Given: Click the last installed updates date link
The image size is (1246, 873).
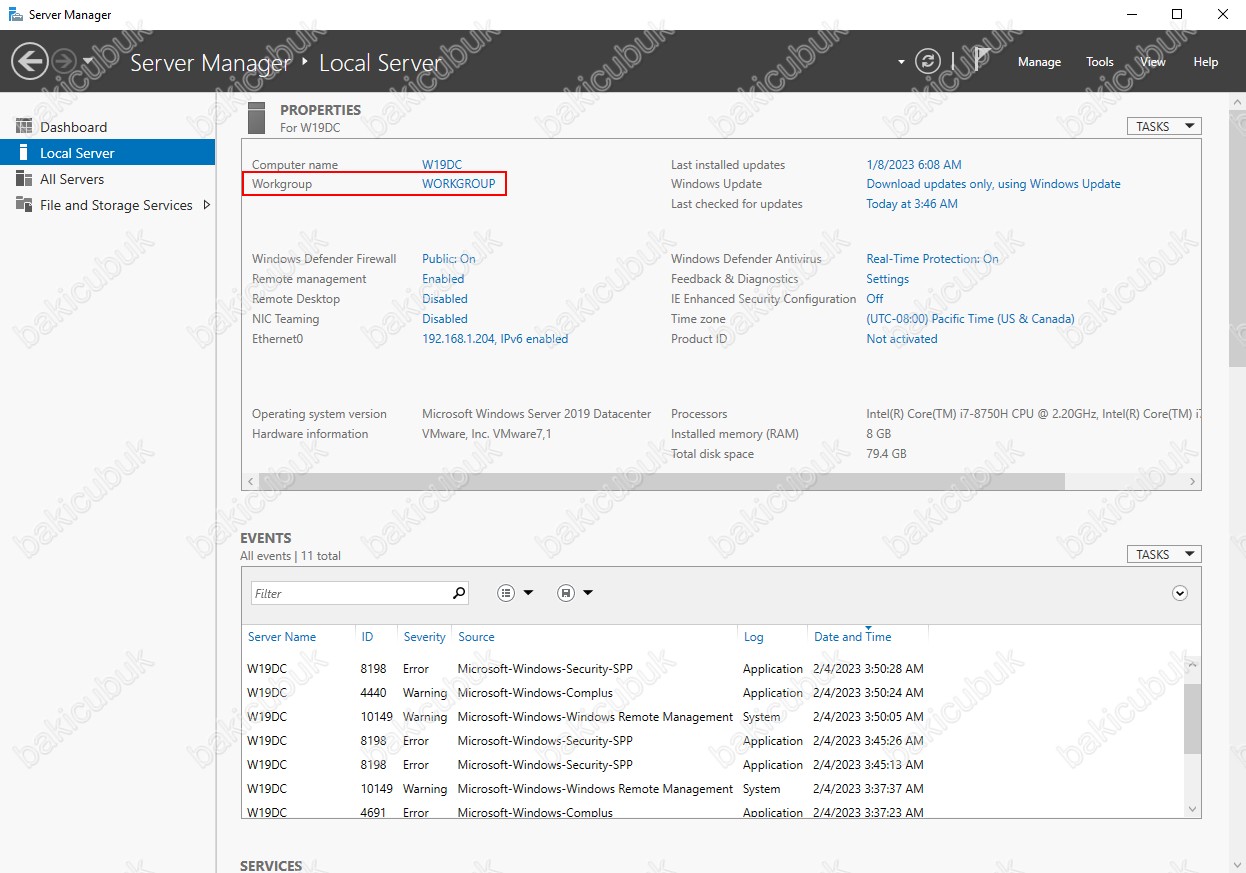Looking at the screenshot, I should 914,165.
